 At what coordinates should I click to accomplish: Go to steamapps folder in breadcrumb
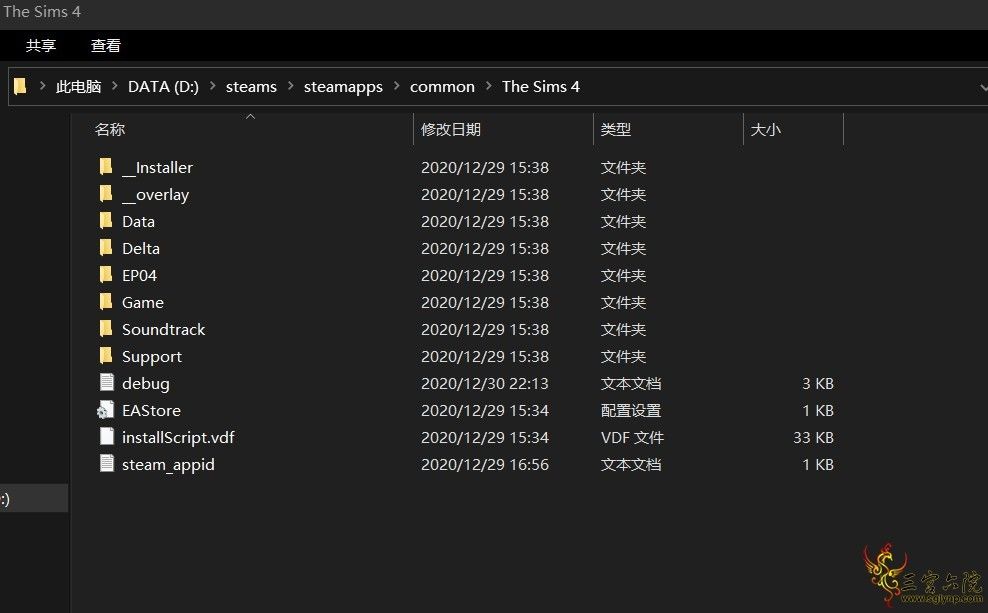tap(343, 87)
